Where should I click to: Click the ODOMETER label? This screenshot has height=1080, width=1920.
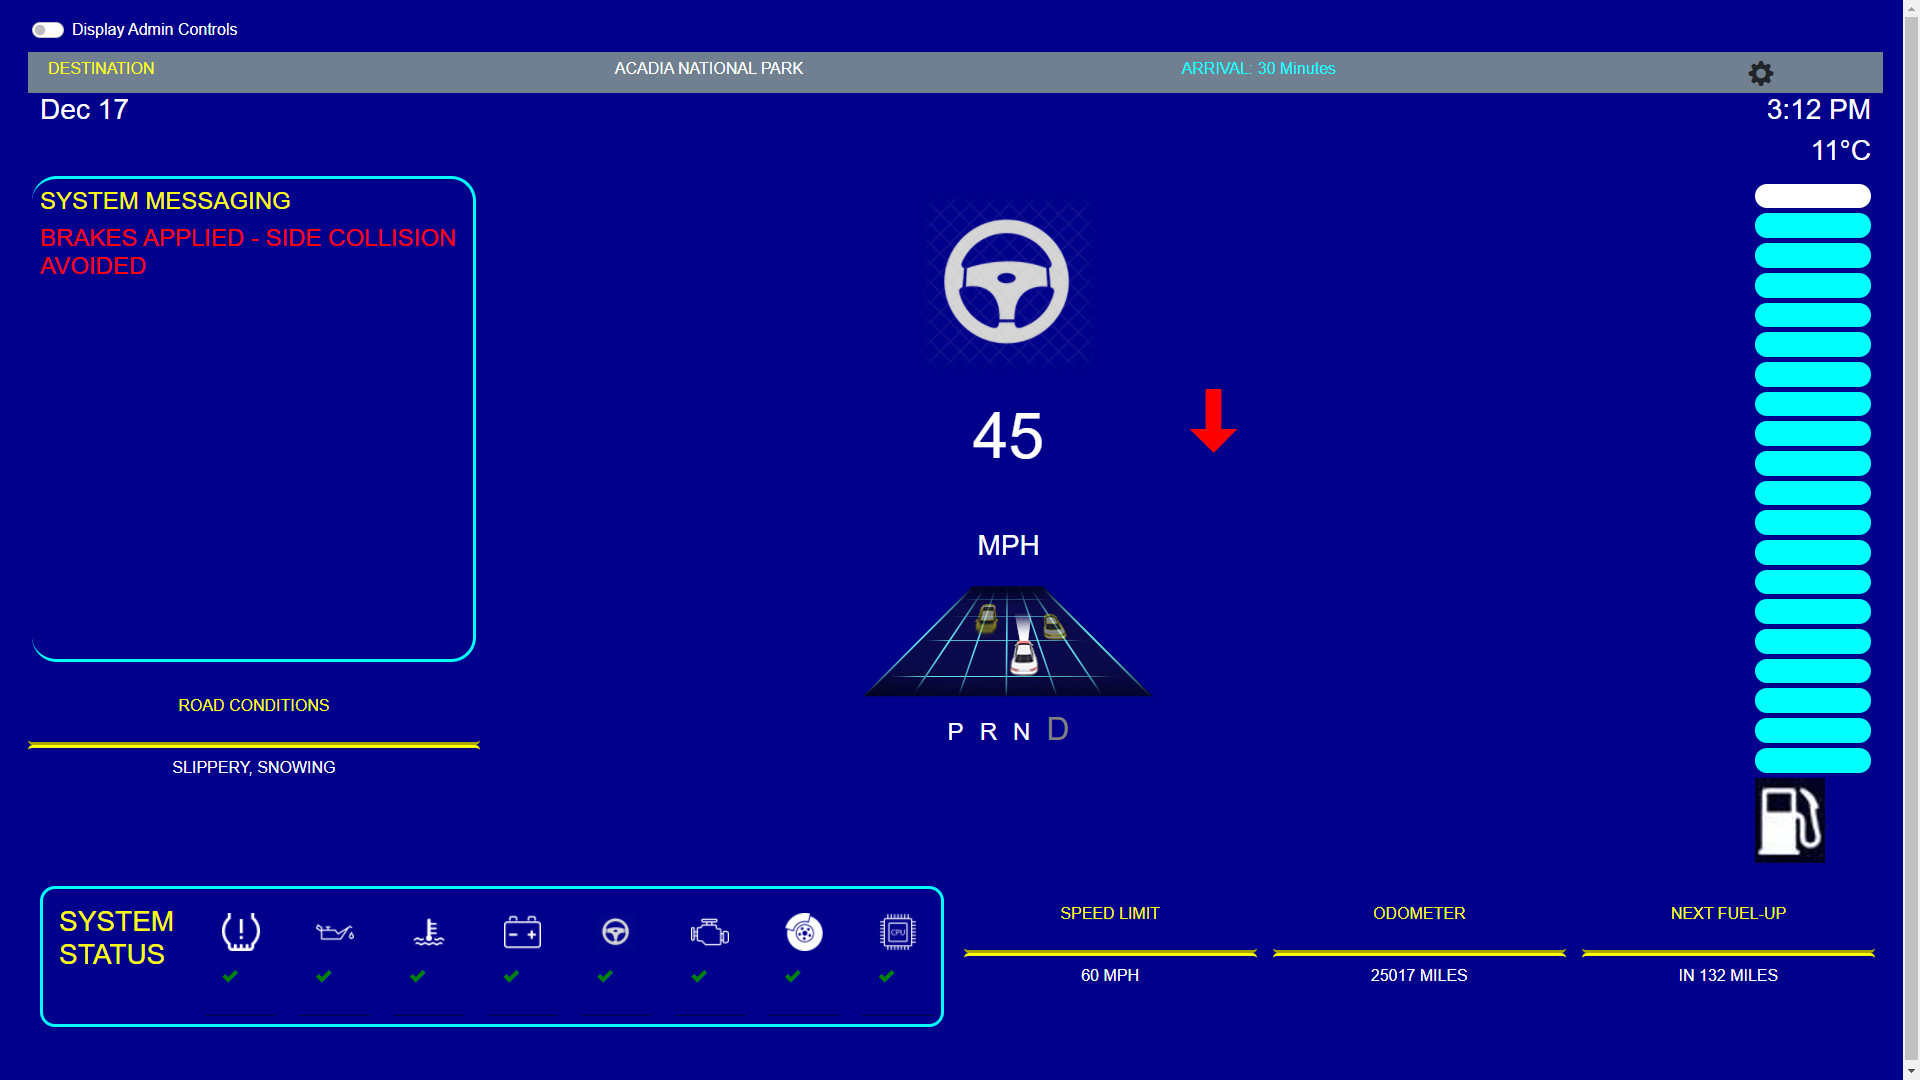(1419, 913)
